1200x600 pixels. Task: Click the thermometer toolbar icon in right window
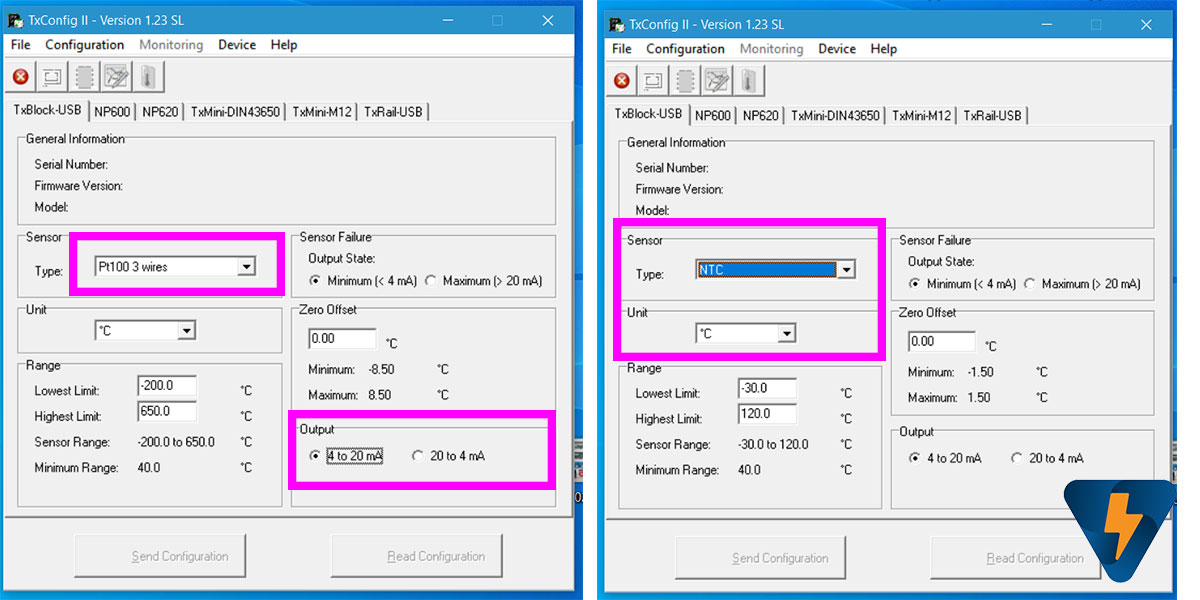coord(749,81)
